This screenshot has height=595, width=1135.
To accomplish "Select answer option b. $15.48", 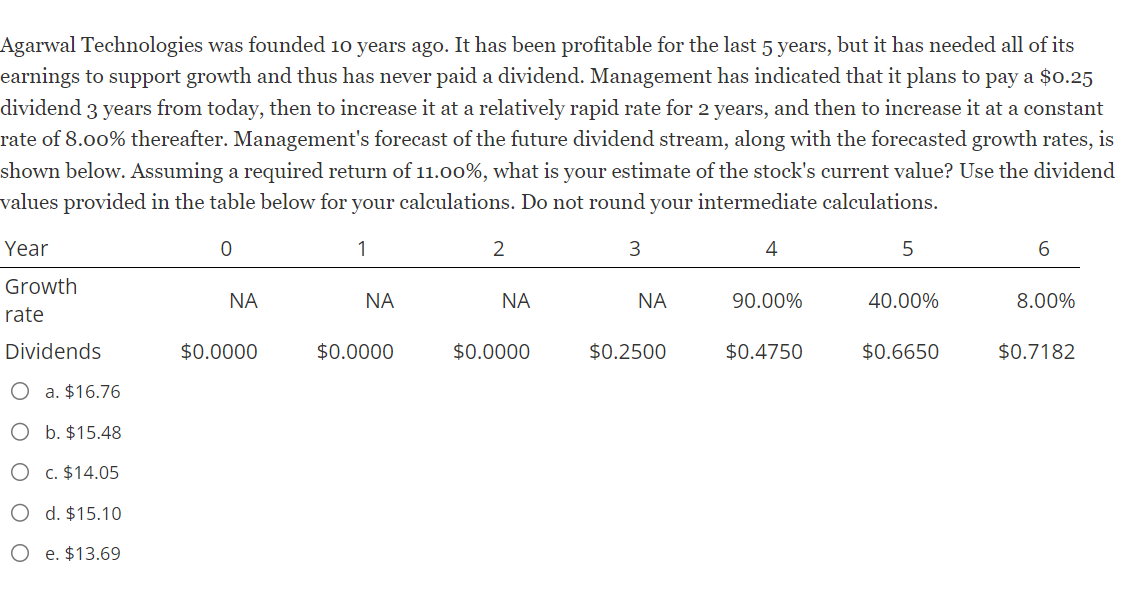I will click(19, 432).
